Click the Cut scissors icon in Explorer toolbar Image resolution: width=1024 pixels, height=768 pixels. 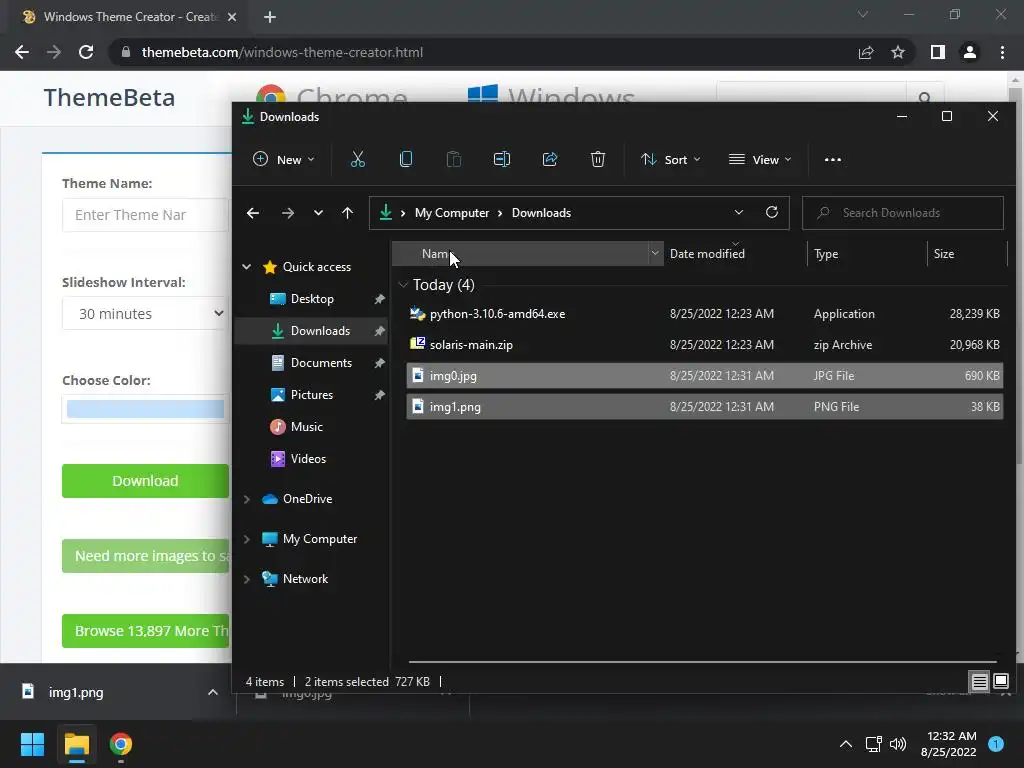(357, 159)
